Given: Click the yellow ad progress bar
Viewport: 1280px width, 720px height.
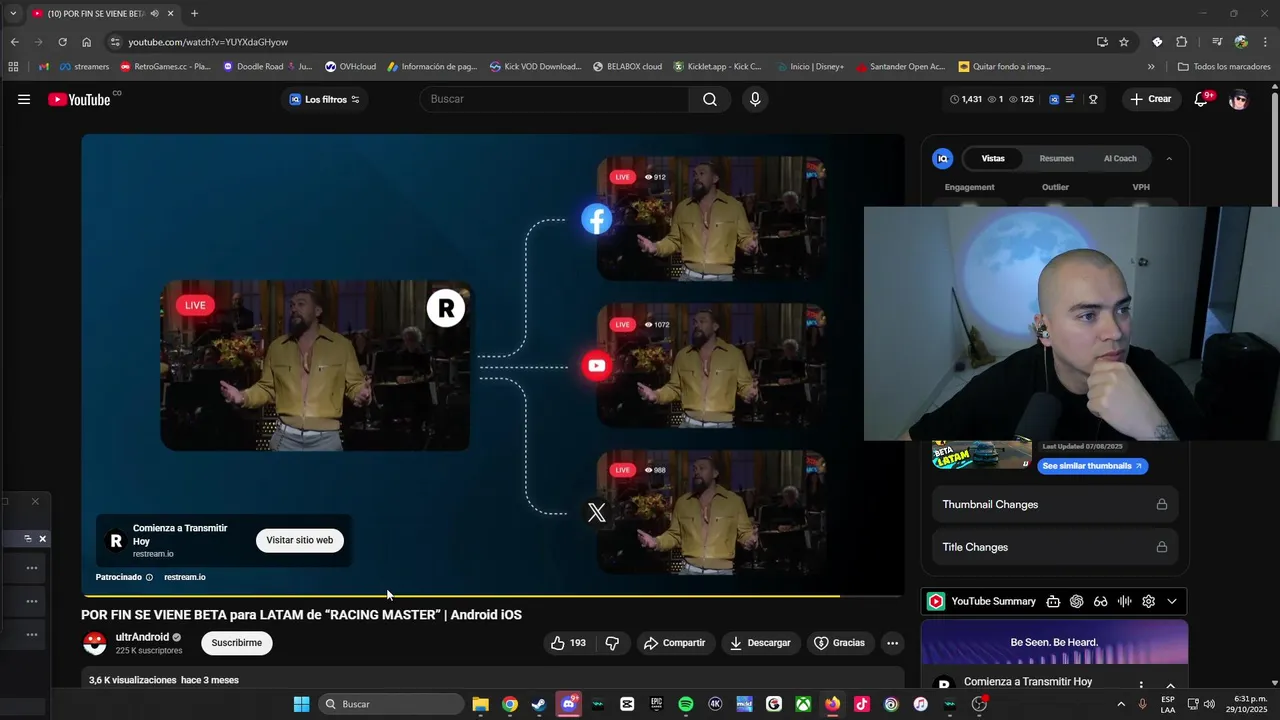Looking at the screenshot, I should tap(460, 595).
